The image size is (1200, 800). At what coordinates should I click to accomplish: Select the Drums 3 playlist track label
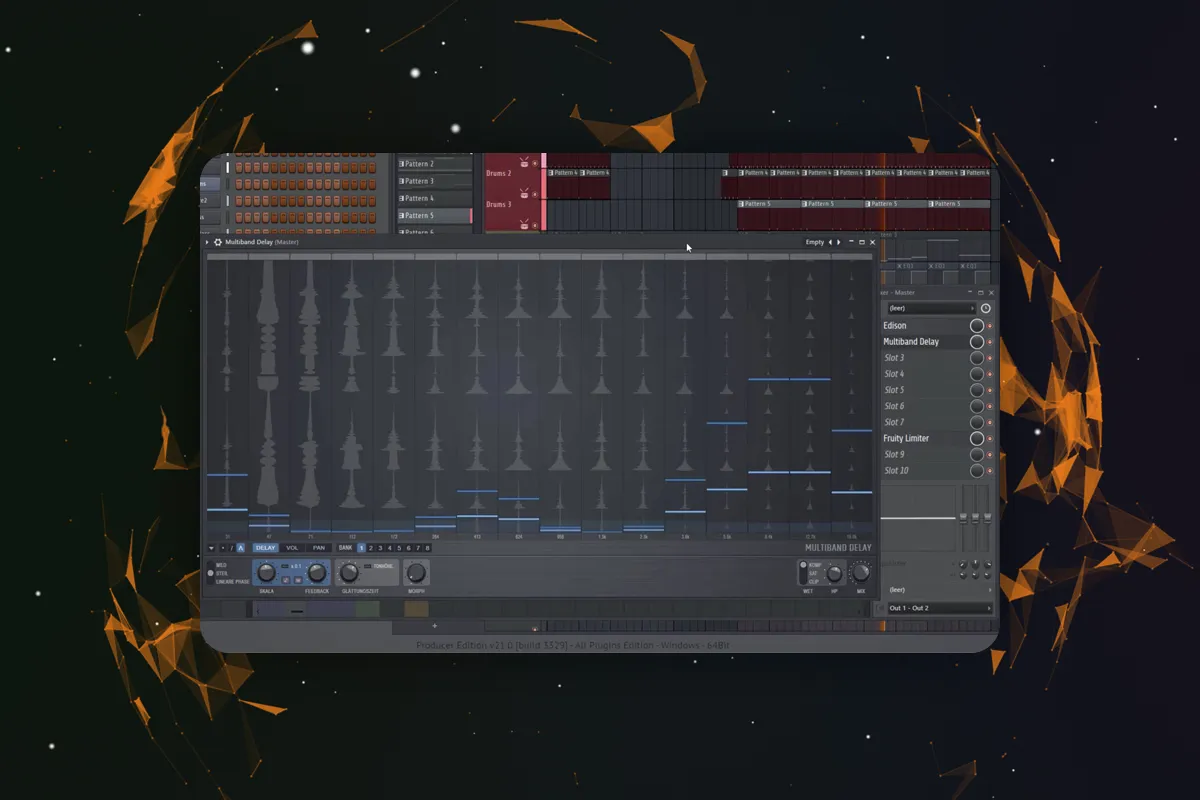[498, 204]
